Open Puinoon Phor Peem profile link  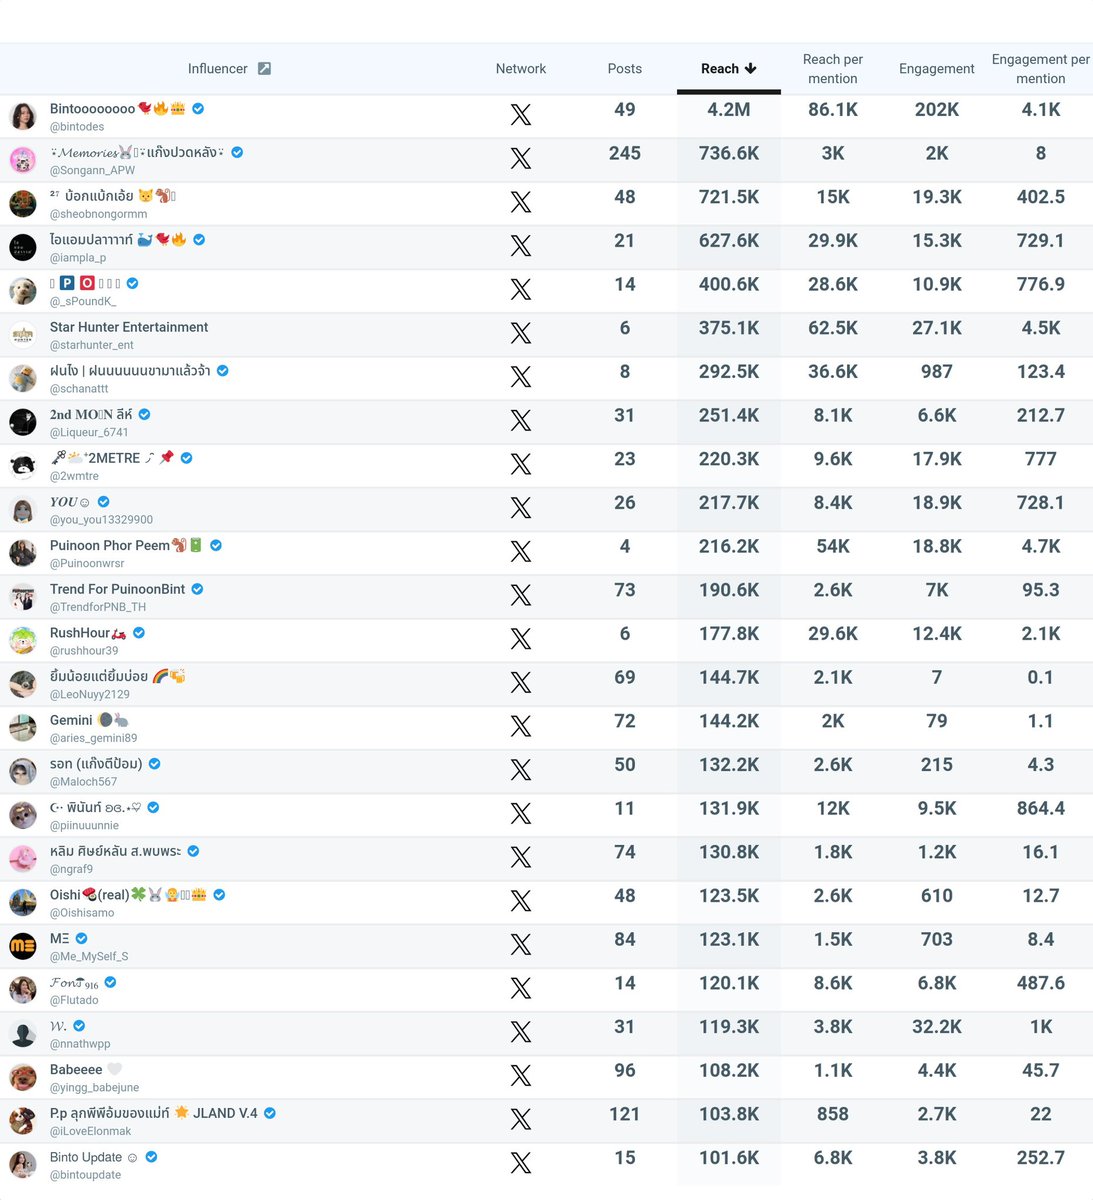110,545
